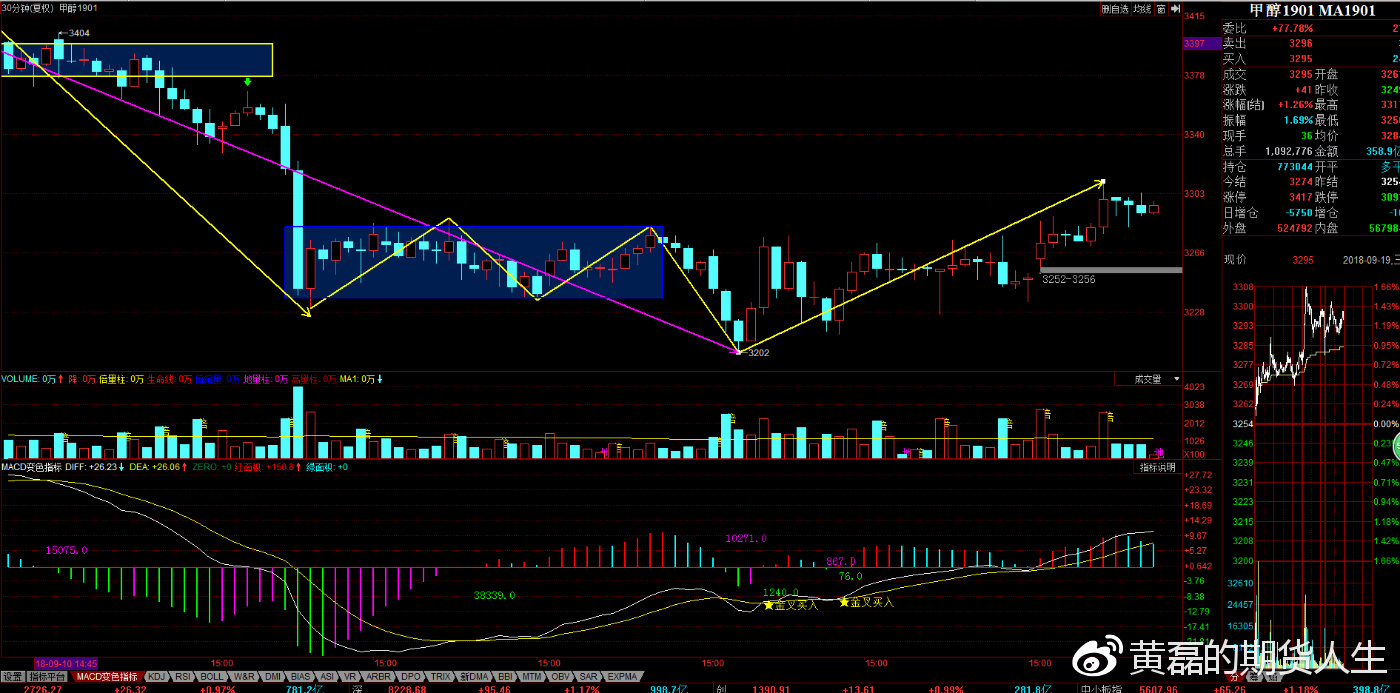The height and width of the screenshot is (693, 1400).
Task: Click the 成交 price 3295
Action: (1300, 75)
